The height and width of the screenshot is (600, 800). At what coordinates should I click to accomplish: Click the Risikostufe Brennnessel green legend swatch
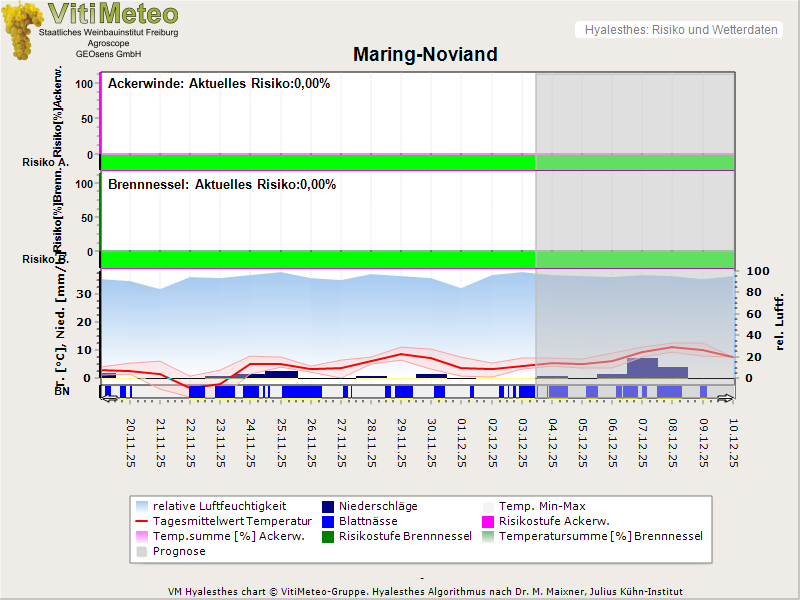click(x=327, y=536)
